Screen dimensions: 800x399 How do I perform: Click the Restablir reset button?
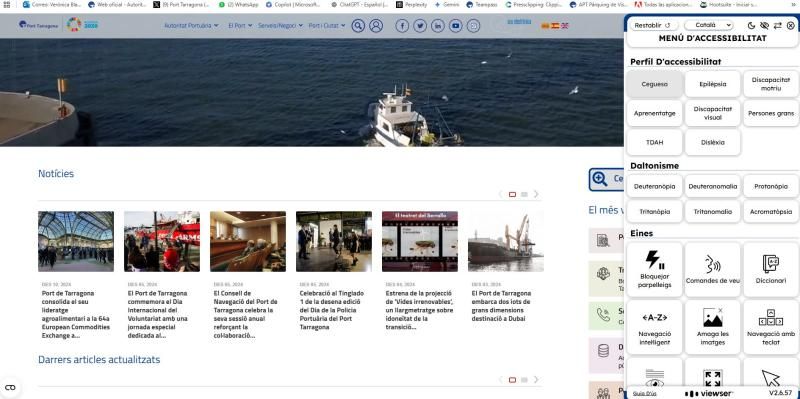[653, 25]
